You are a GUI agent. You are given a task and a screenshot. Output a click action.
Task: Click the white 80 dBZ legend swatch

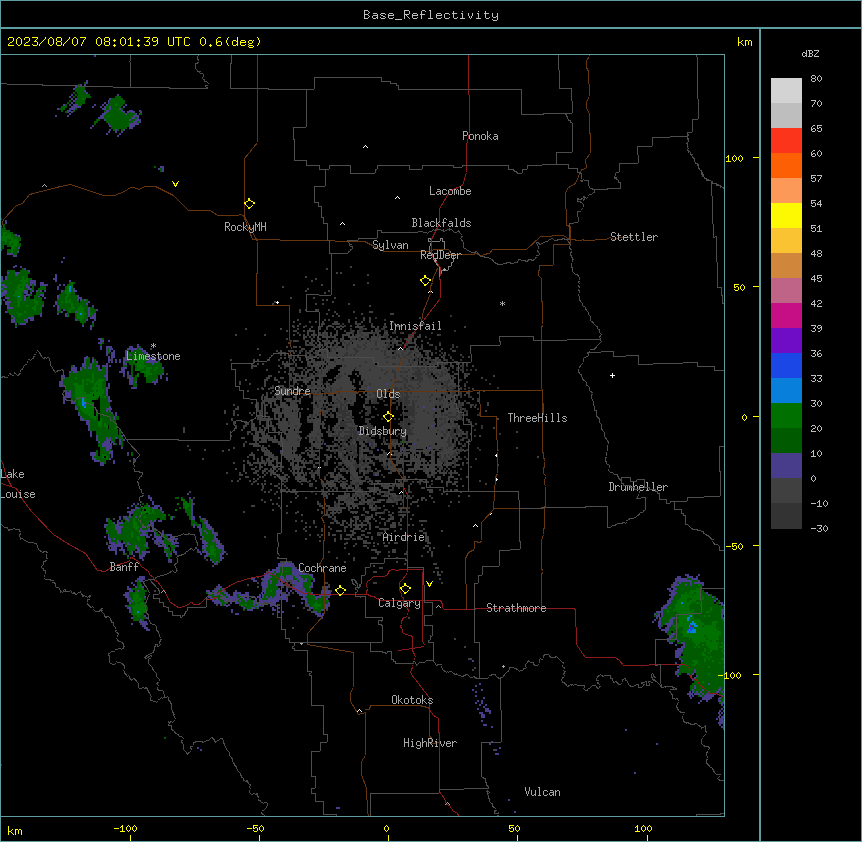[x=786, y=90]
